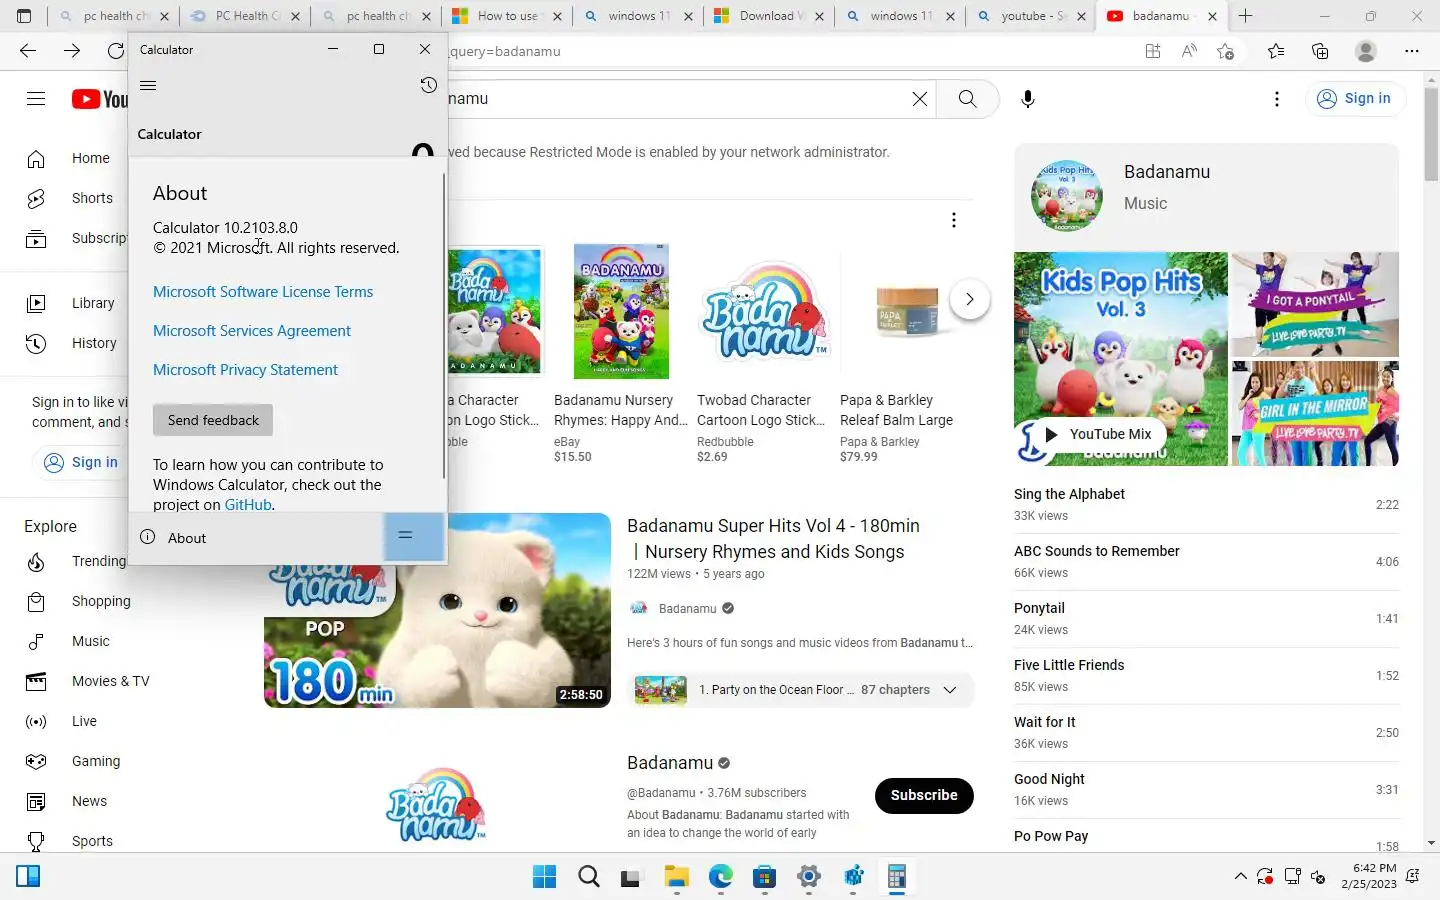The image size is (1440, 900).
Task: Subscribe to Badanamu channel
Action: [924, 795]
